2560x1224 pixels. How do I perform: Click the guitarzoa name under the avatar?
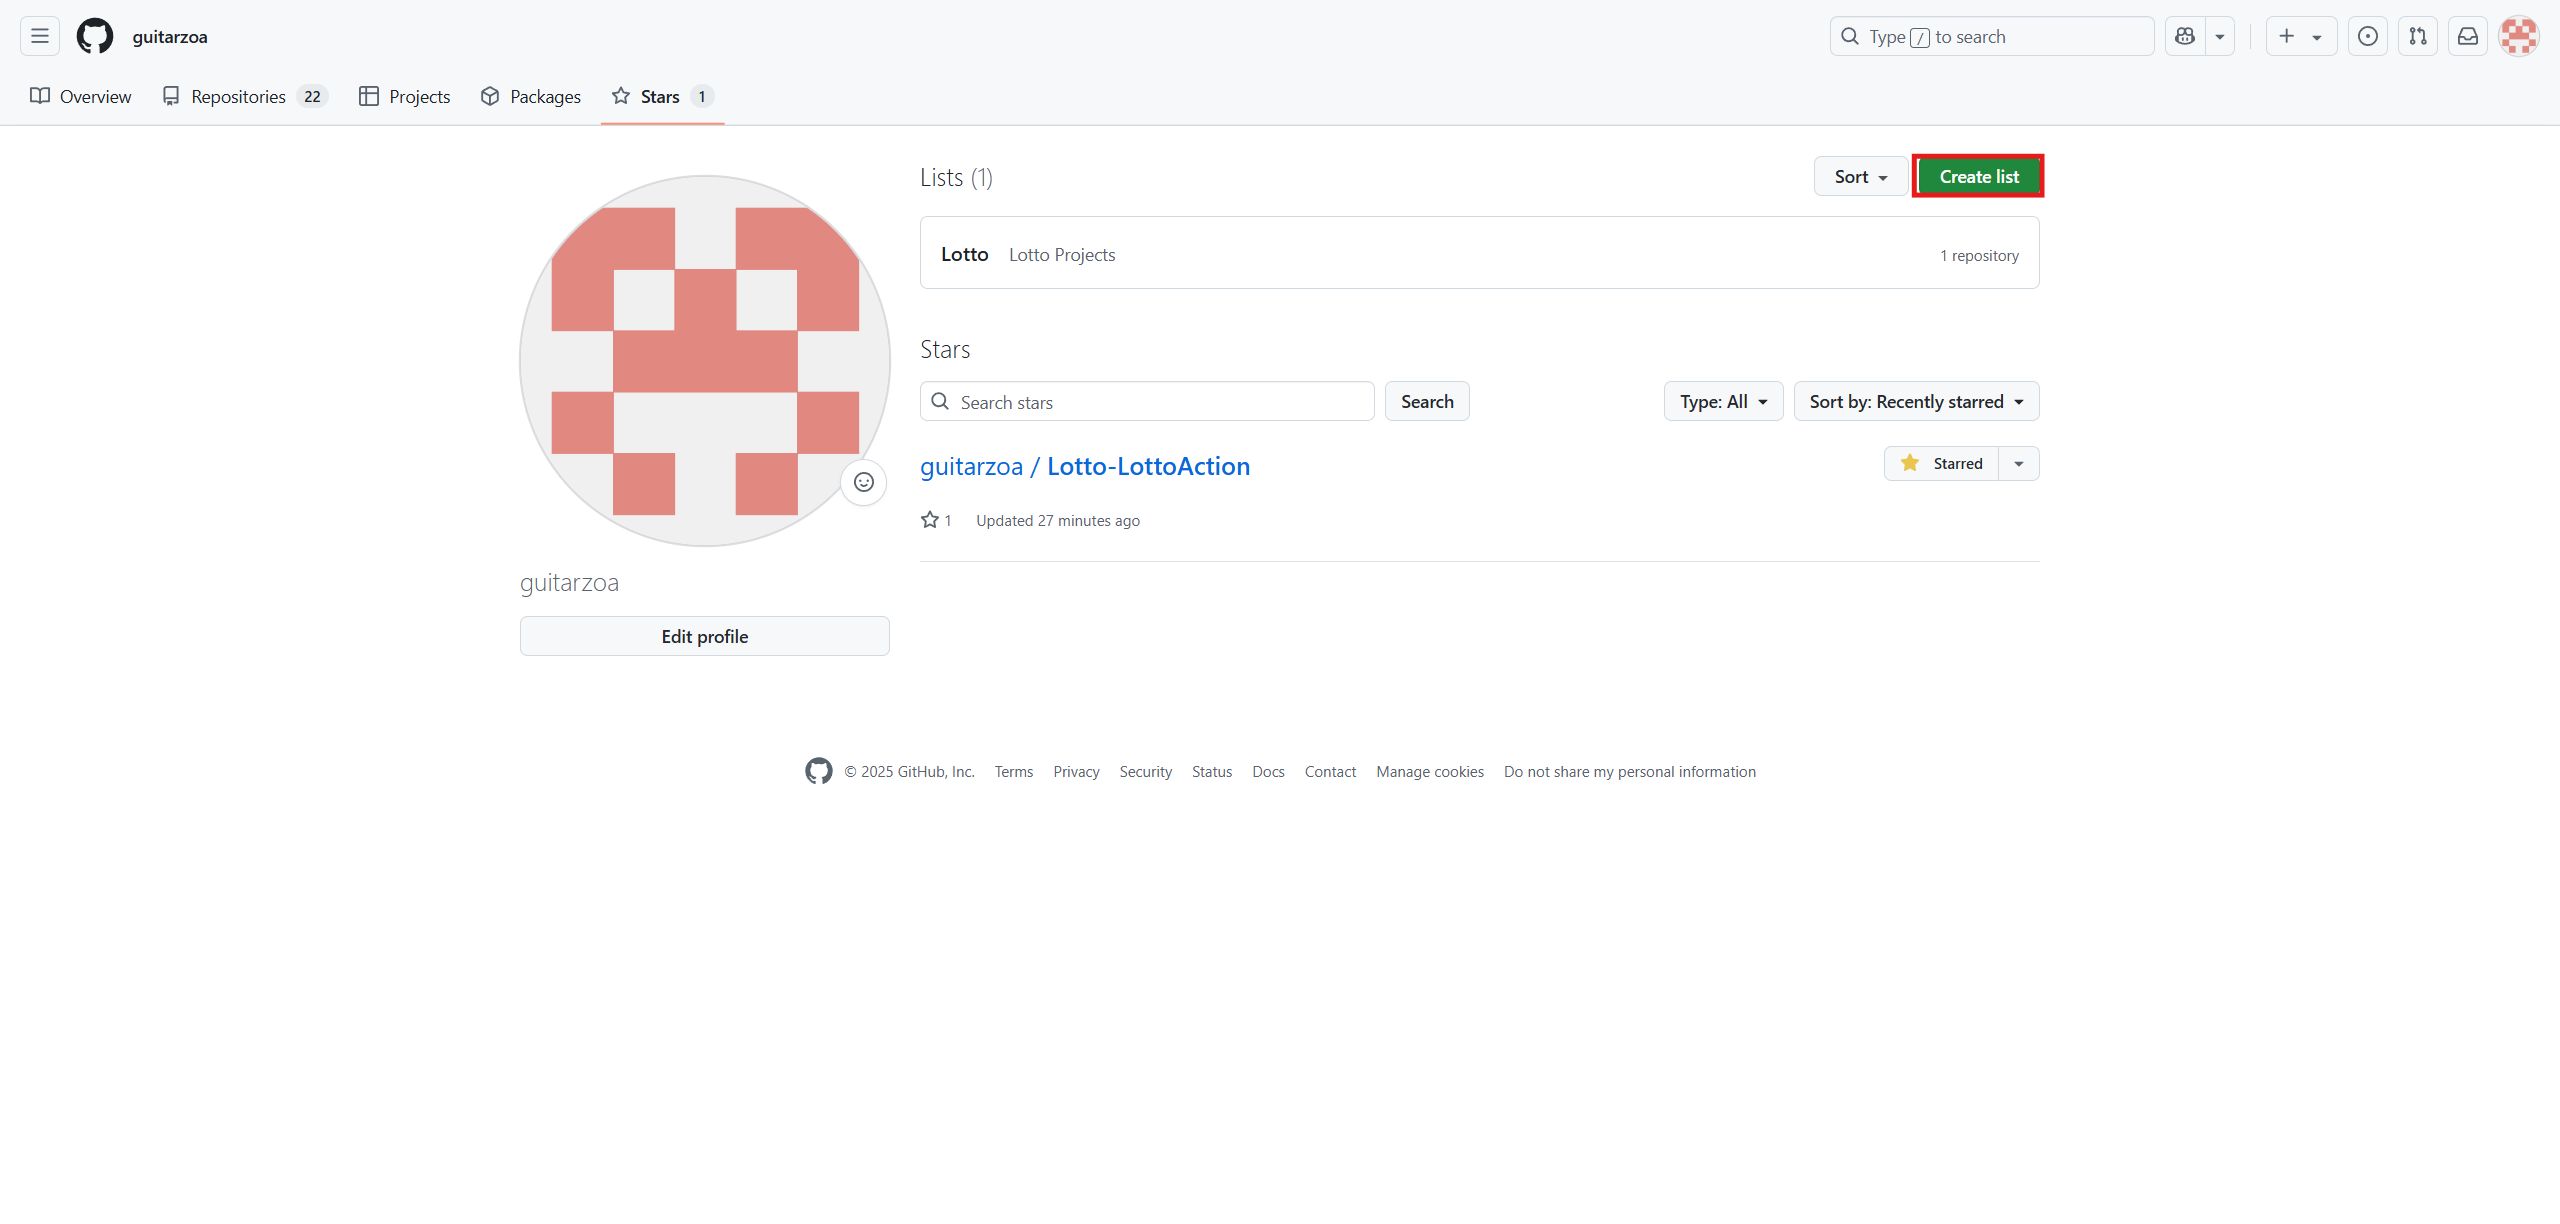tap(569, 582)
